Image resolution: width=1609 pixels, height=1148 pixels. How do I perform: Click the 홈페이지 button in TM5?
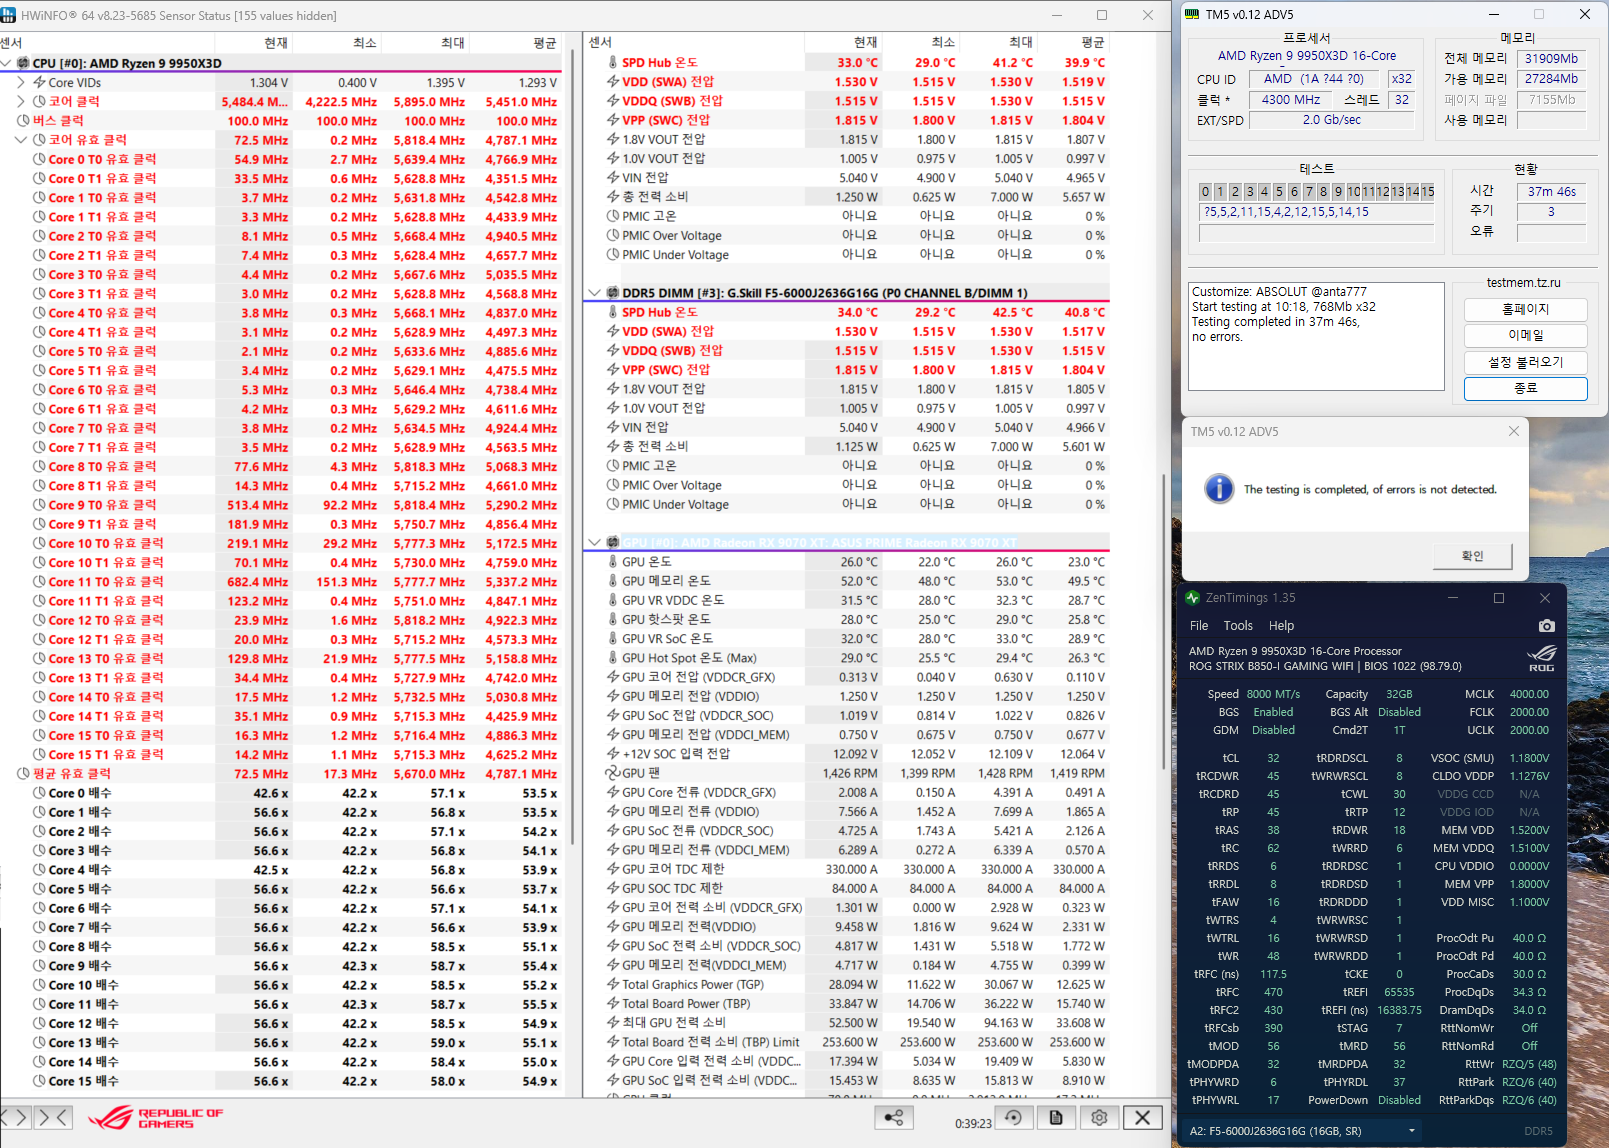pyautogui.click(x=1525, y=310)
